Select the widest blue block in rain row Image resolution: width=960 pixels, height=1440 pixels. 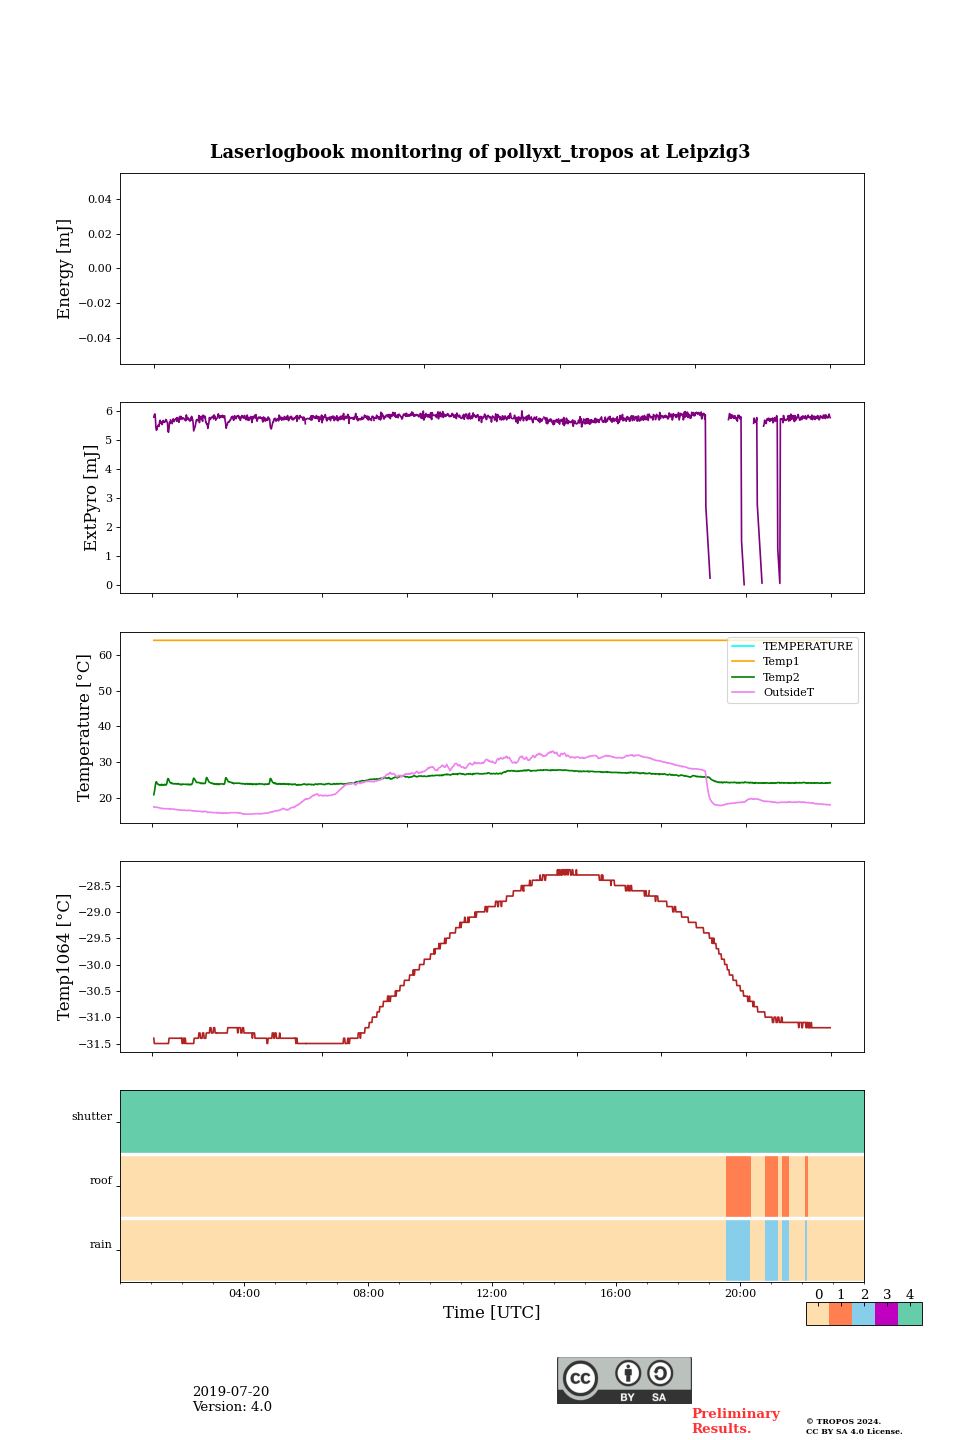point(738,1250)
